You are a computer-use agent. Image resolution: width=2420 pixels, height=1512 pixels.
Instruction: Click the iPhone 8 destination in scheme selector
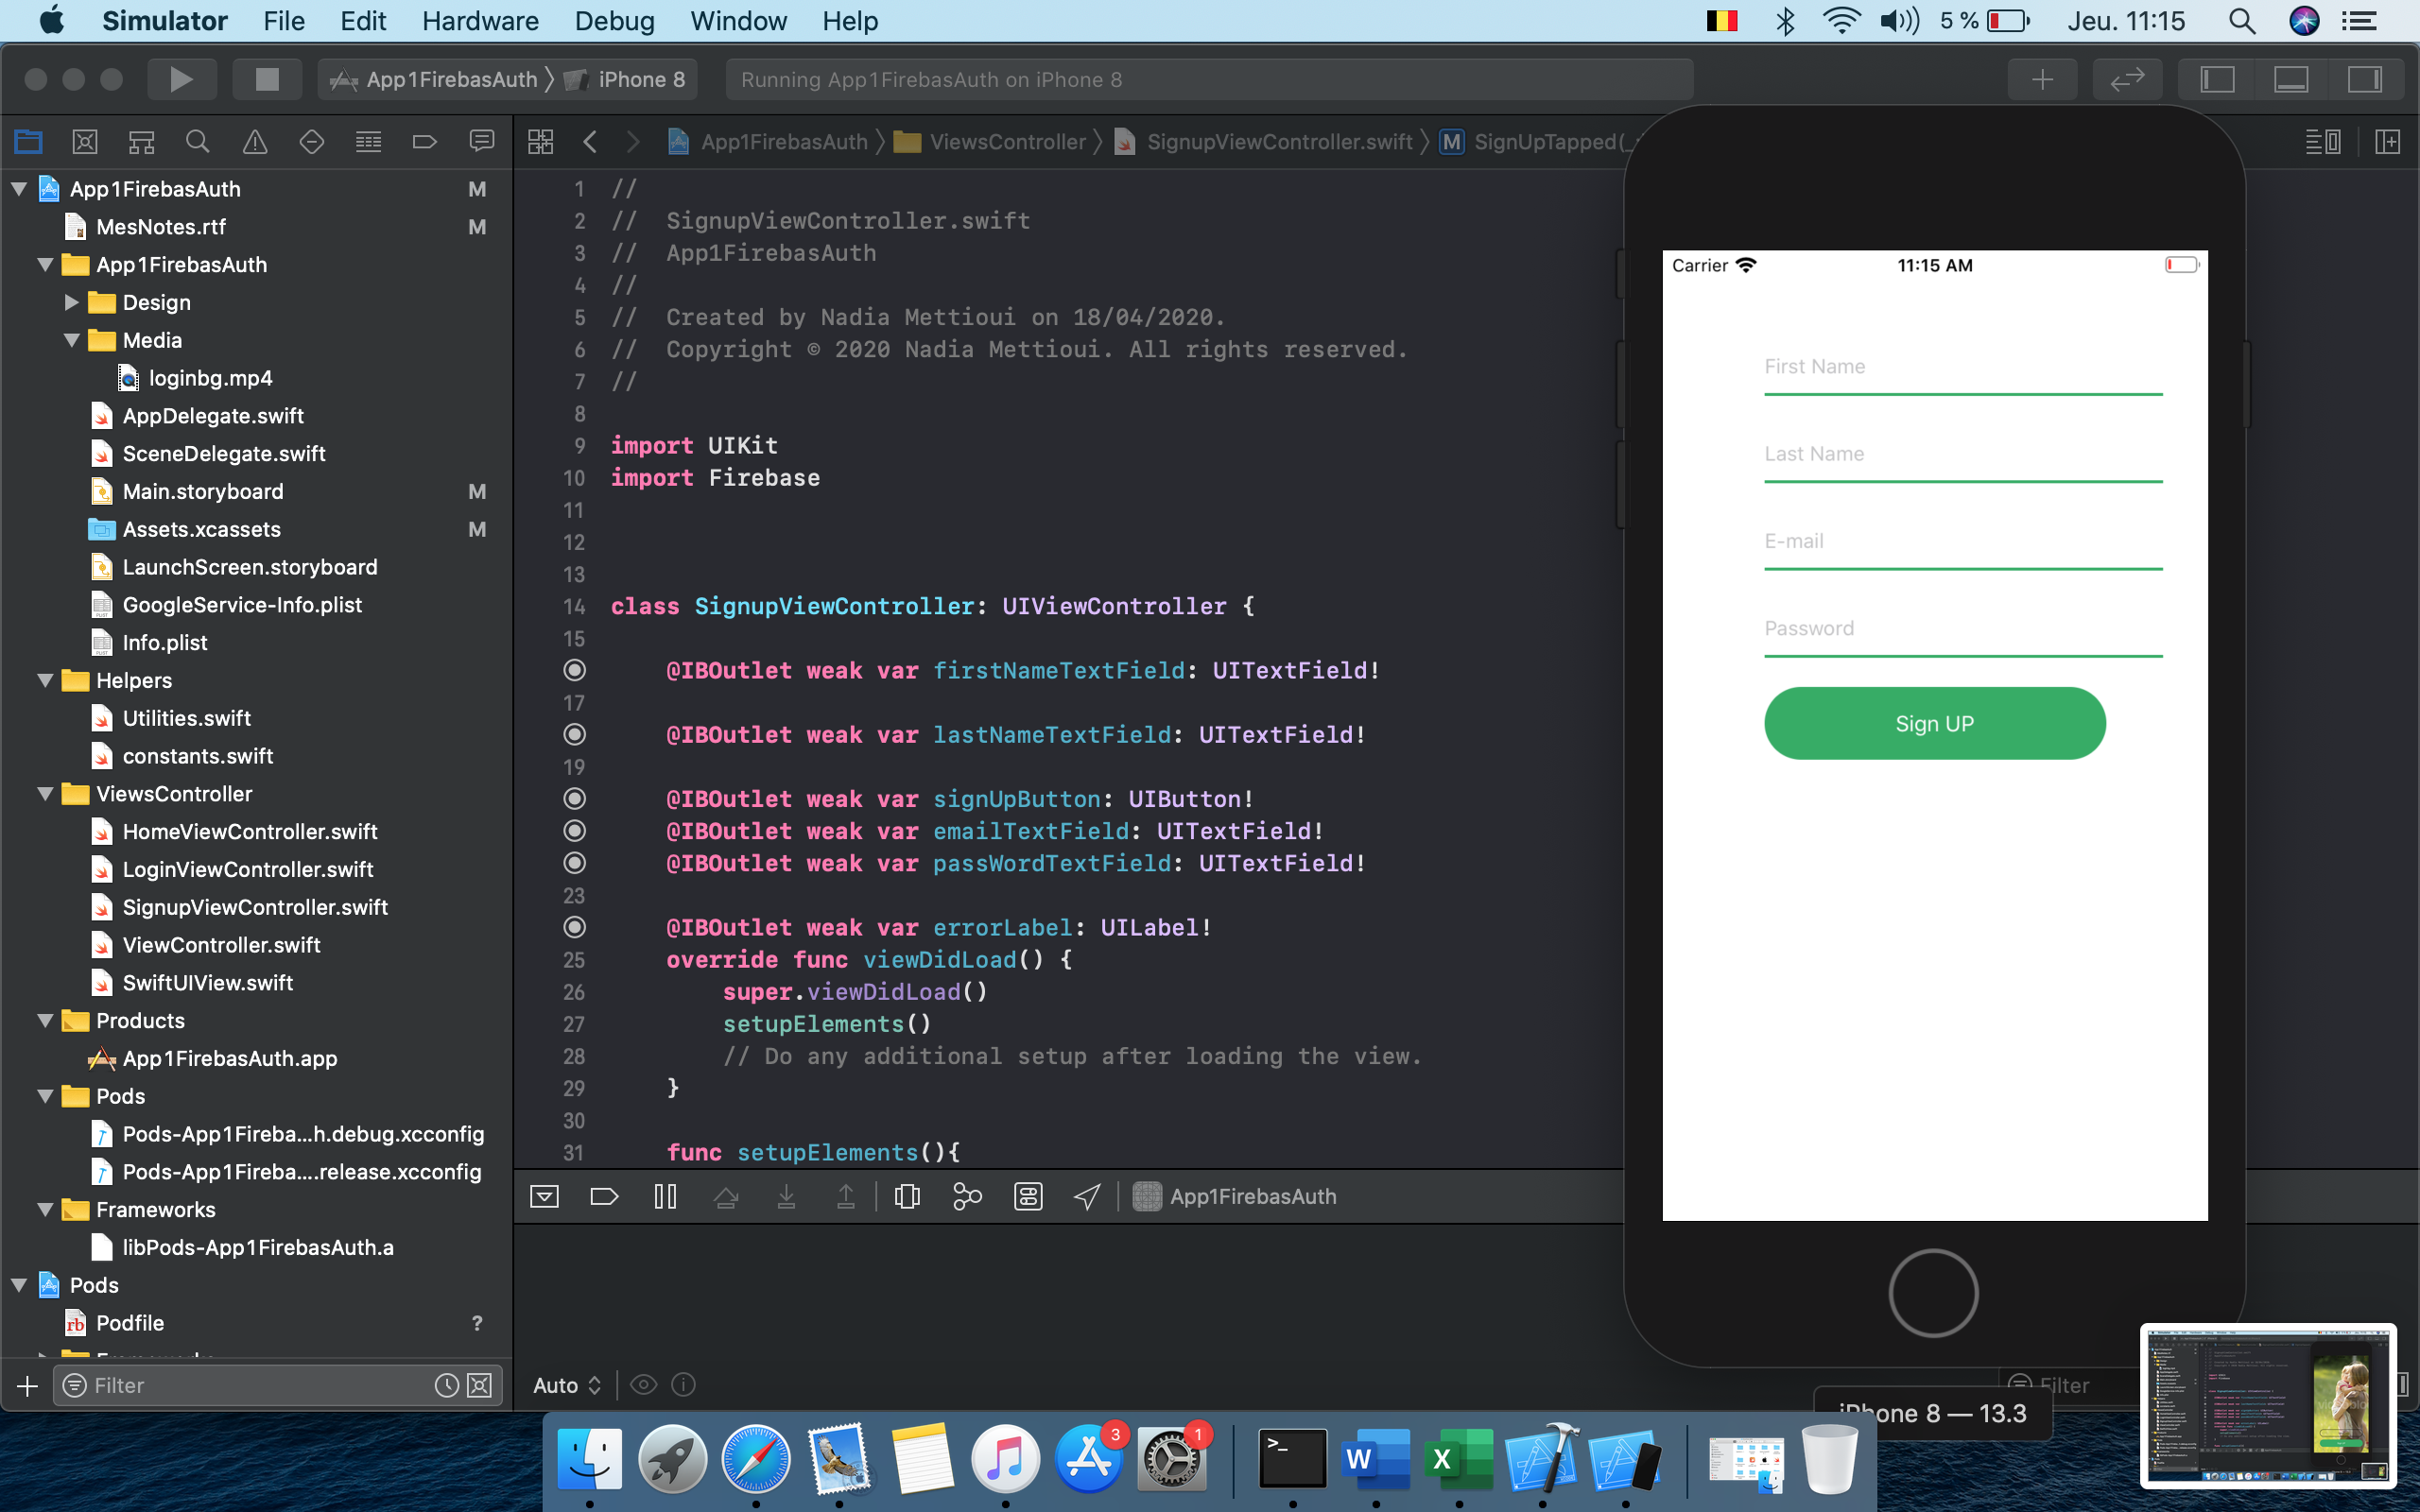point(627,79)
